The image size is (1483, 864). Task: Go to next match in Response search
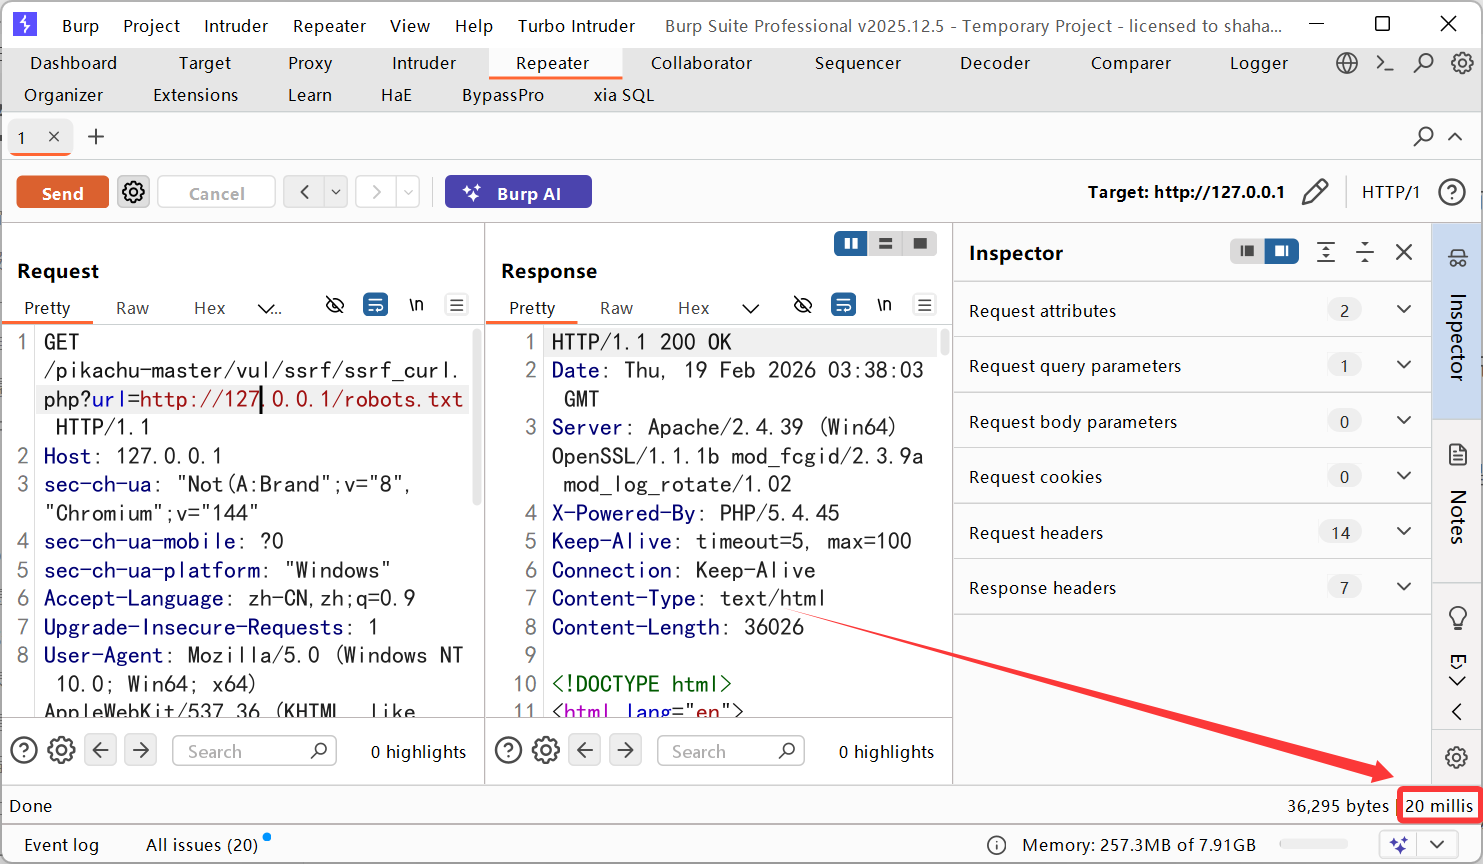(x=625, y=750)
